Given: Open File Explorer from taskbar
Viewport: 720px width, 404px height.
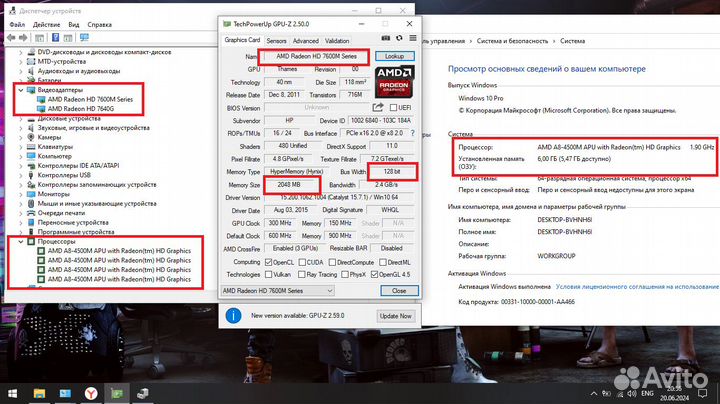Looking at the screenshot, I should tap(39, 393).
